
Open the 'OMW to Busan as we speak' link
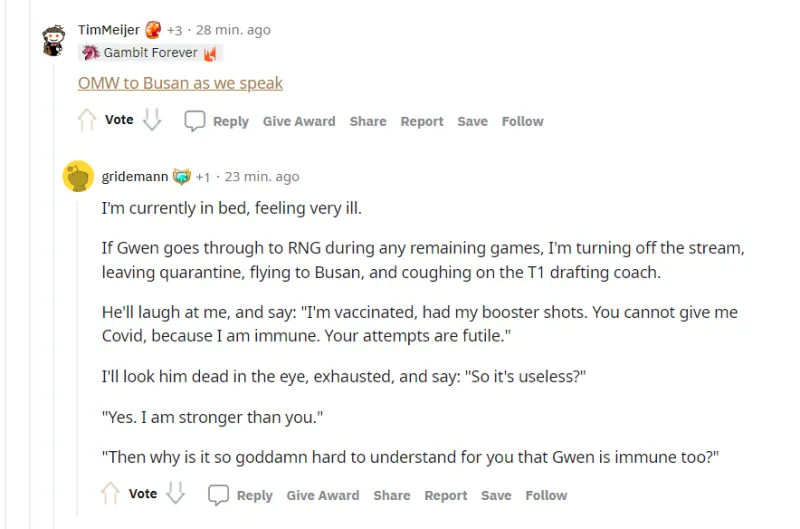point(180,83)
